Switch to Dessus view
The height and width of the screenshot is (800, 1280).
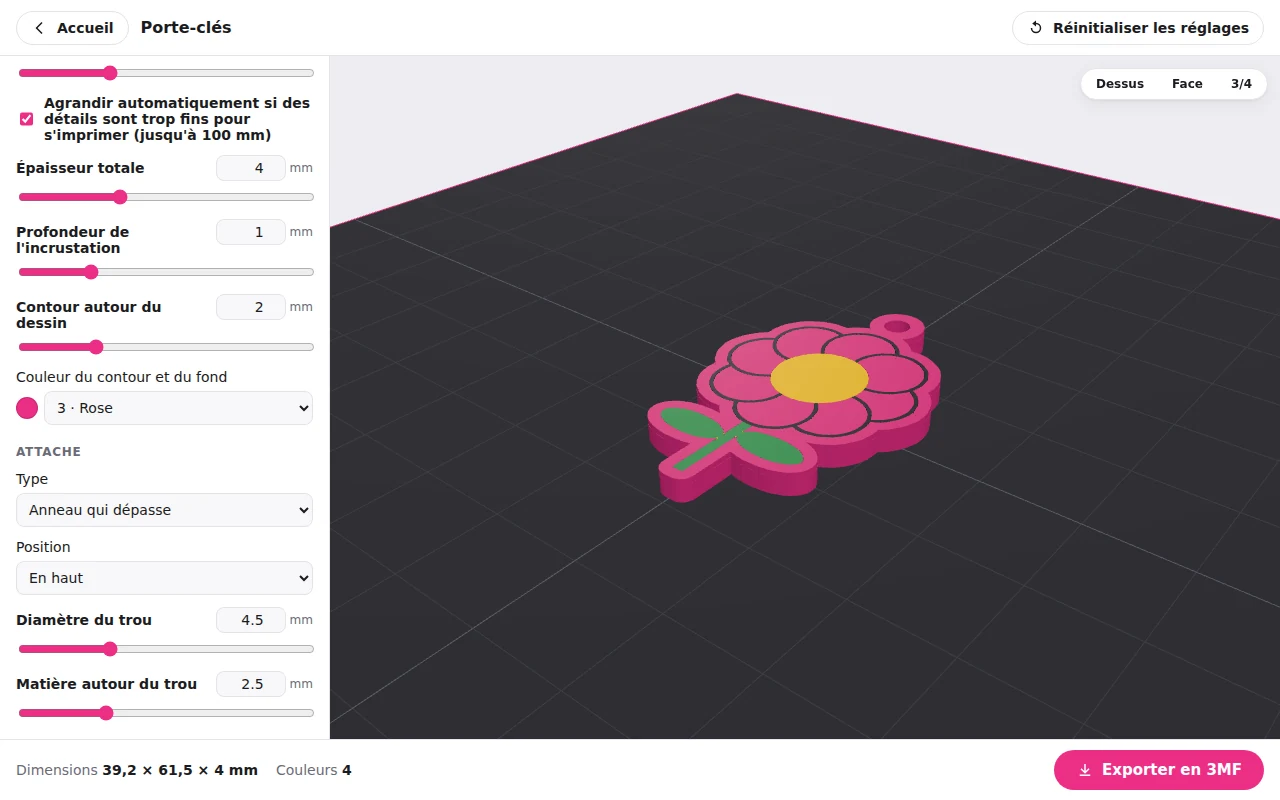1120,84
